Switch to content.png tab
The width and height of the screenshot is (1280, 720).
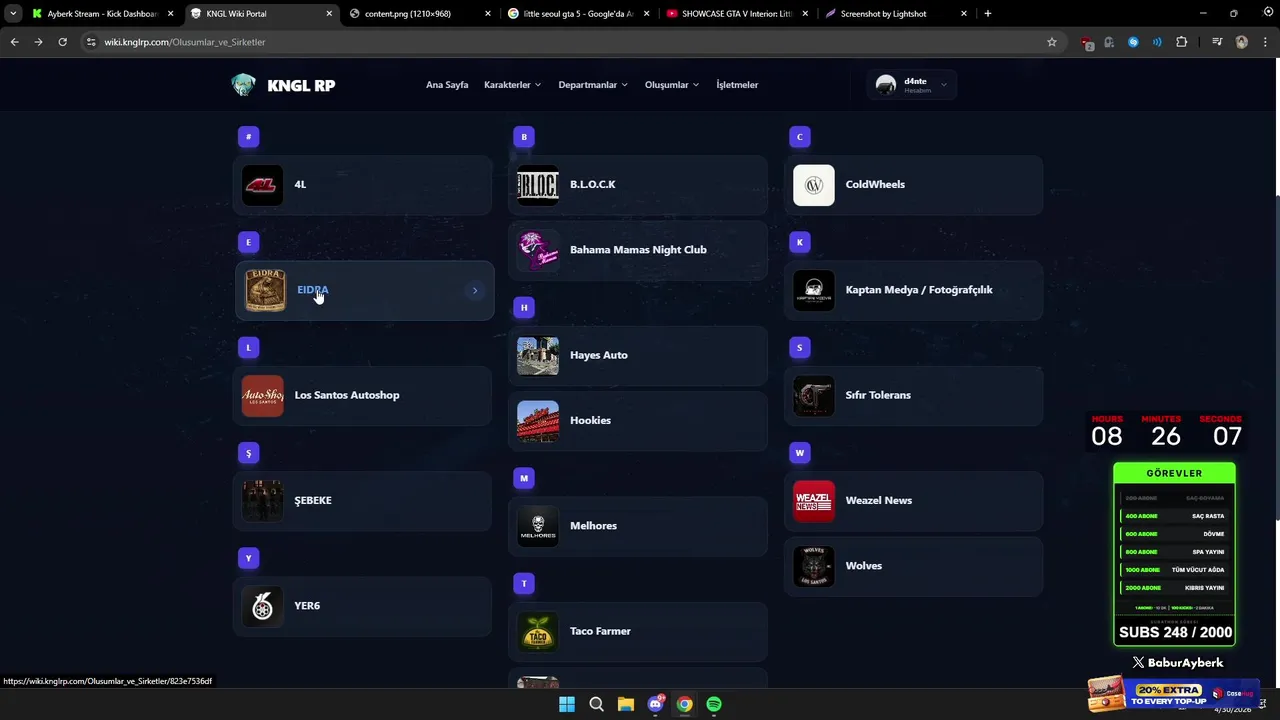tap(420, 14)
